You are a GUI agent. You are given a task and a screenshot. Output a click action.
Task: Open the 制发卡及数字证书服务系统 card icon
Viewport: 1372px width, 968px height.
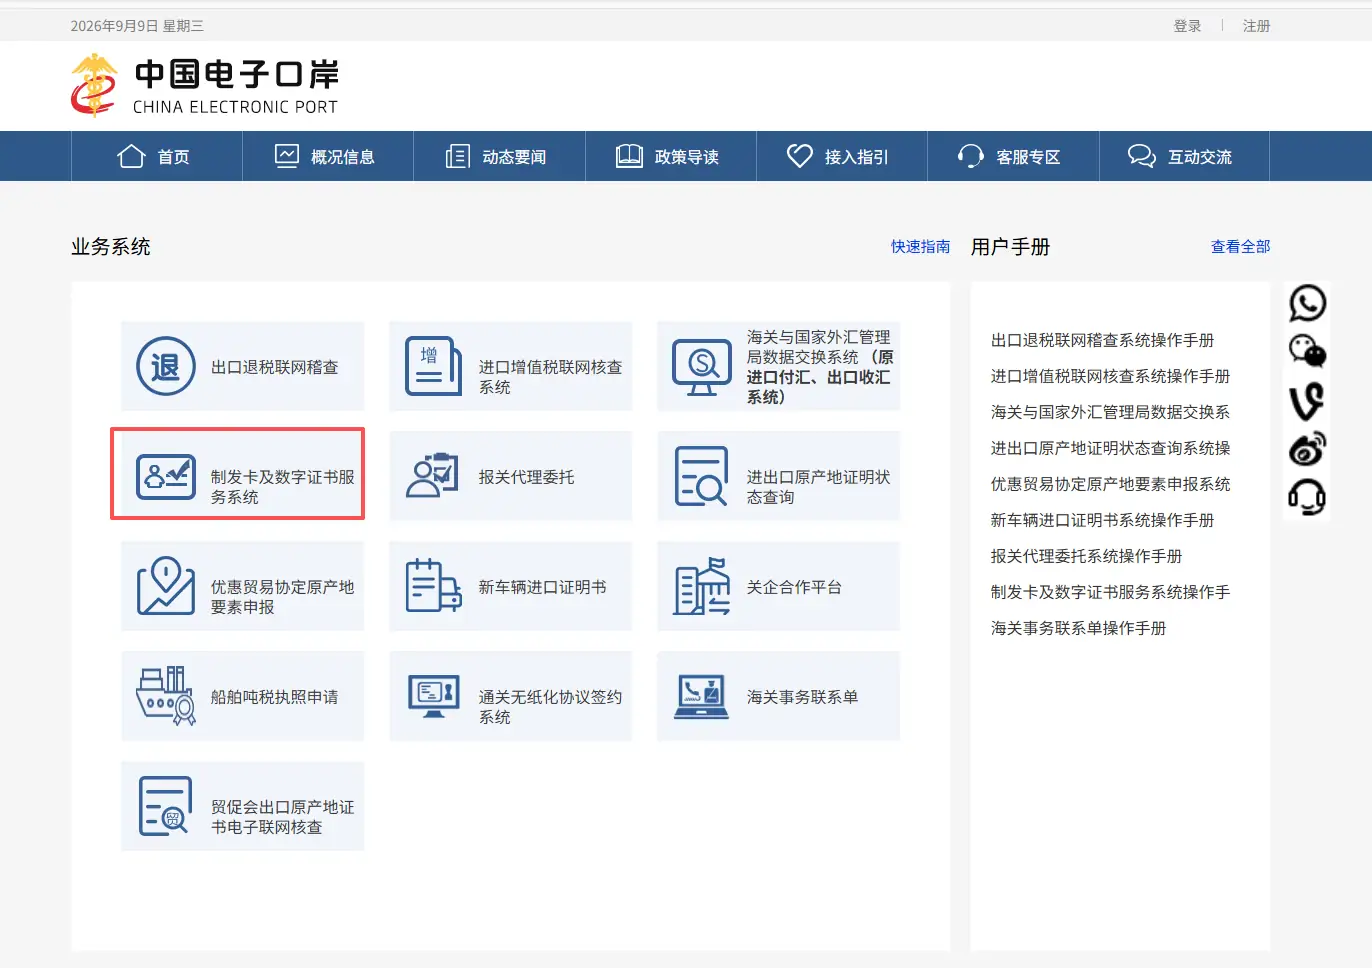(x=166, y=477)
